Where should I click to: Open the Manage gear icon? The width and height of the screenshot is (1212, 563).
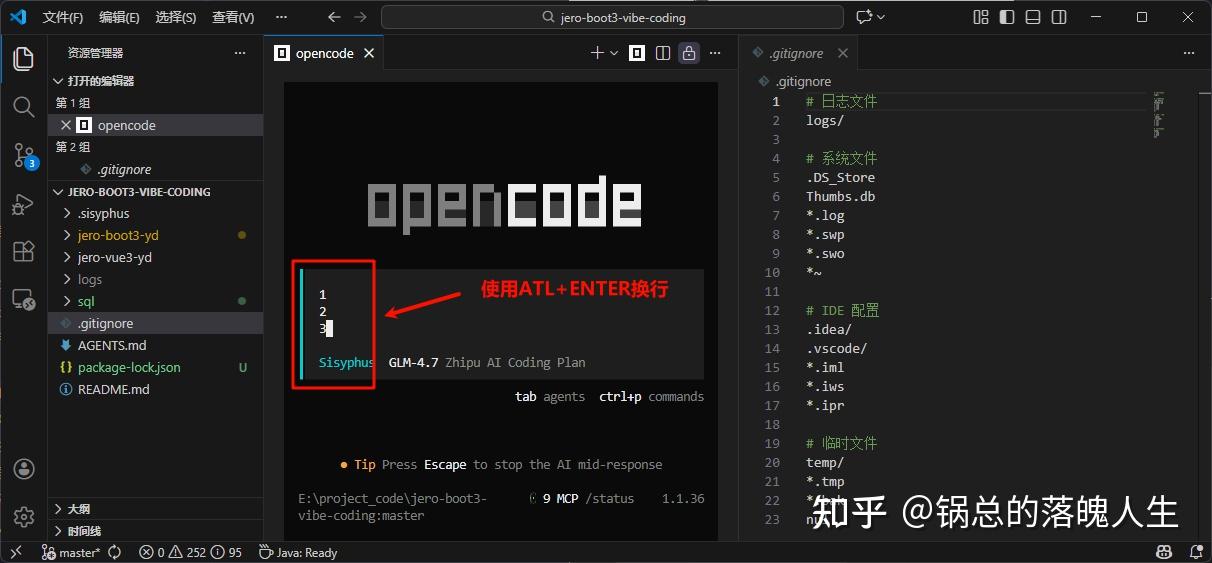pyautogui.click(x=23, y=517)
